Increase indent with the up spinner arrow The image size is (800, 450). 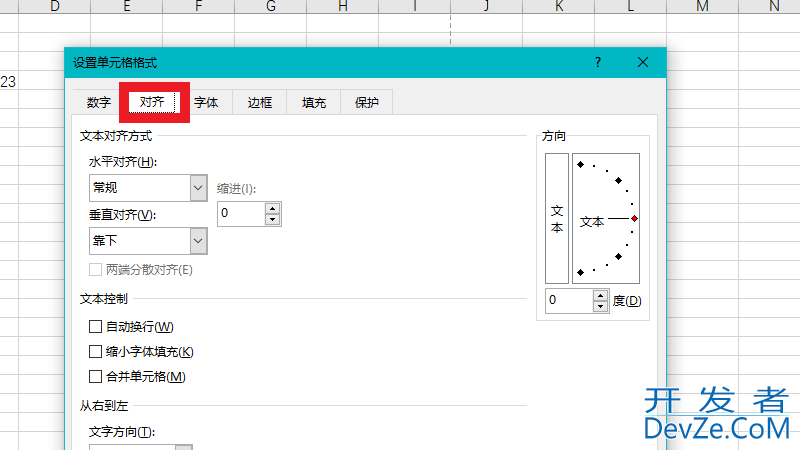coord(273,208)
